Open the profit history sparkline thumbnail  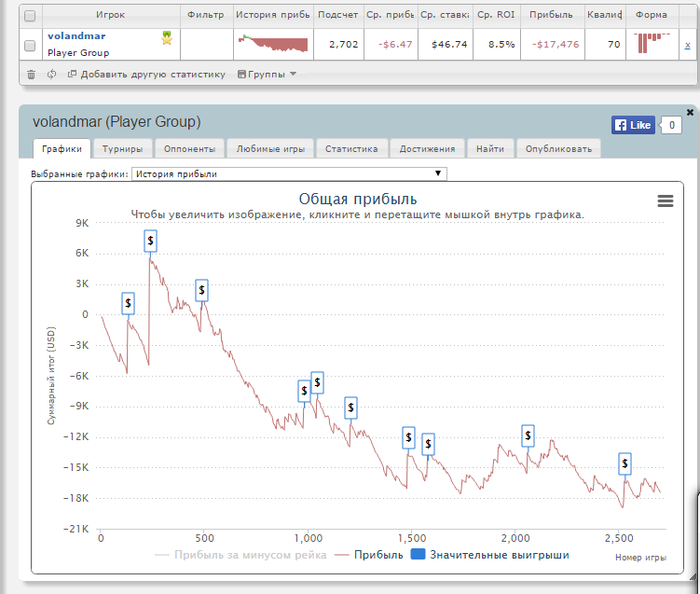[x=274, y=44]
